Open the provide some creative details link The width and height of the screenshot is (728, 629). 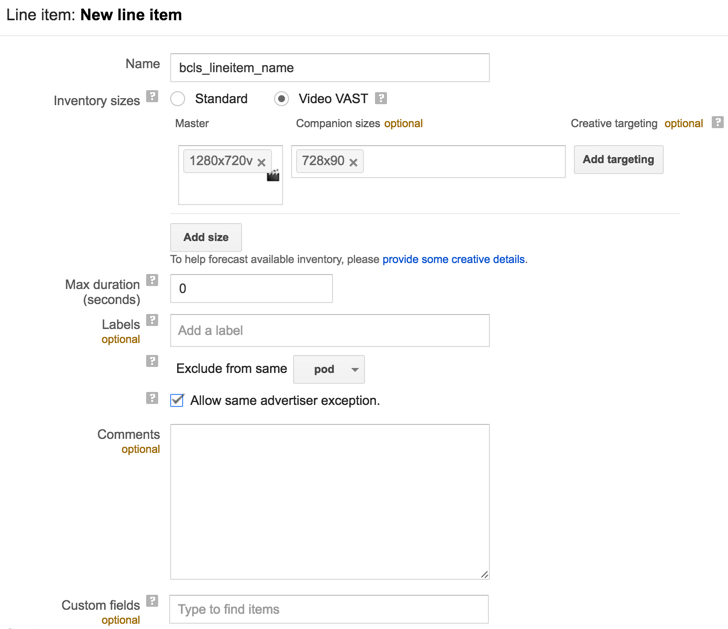(x=454, y=259)
